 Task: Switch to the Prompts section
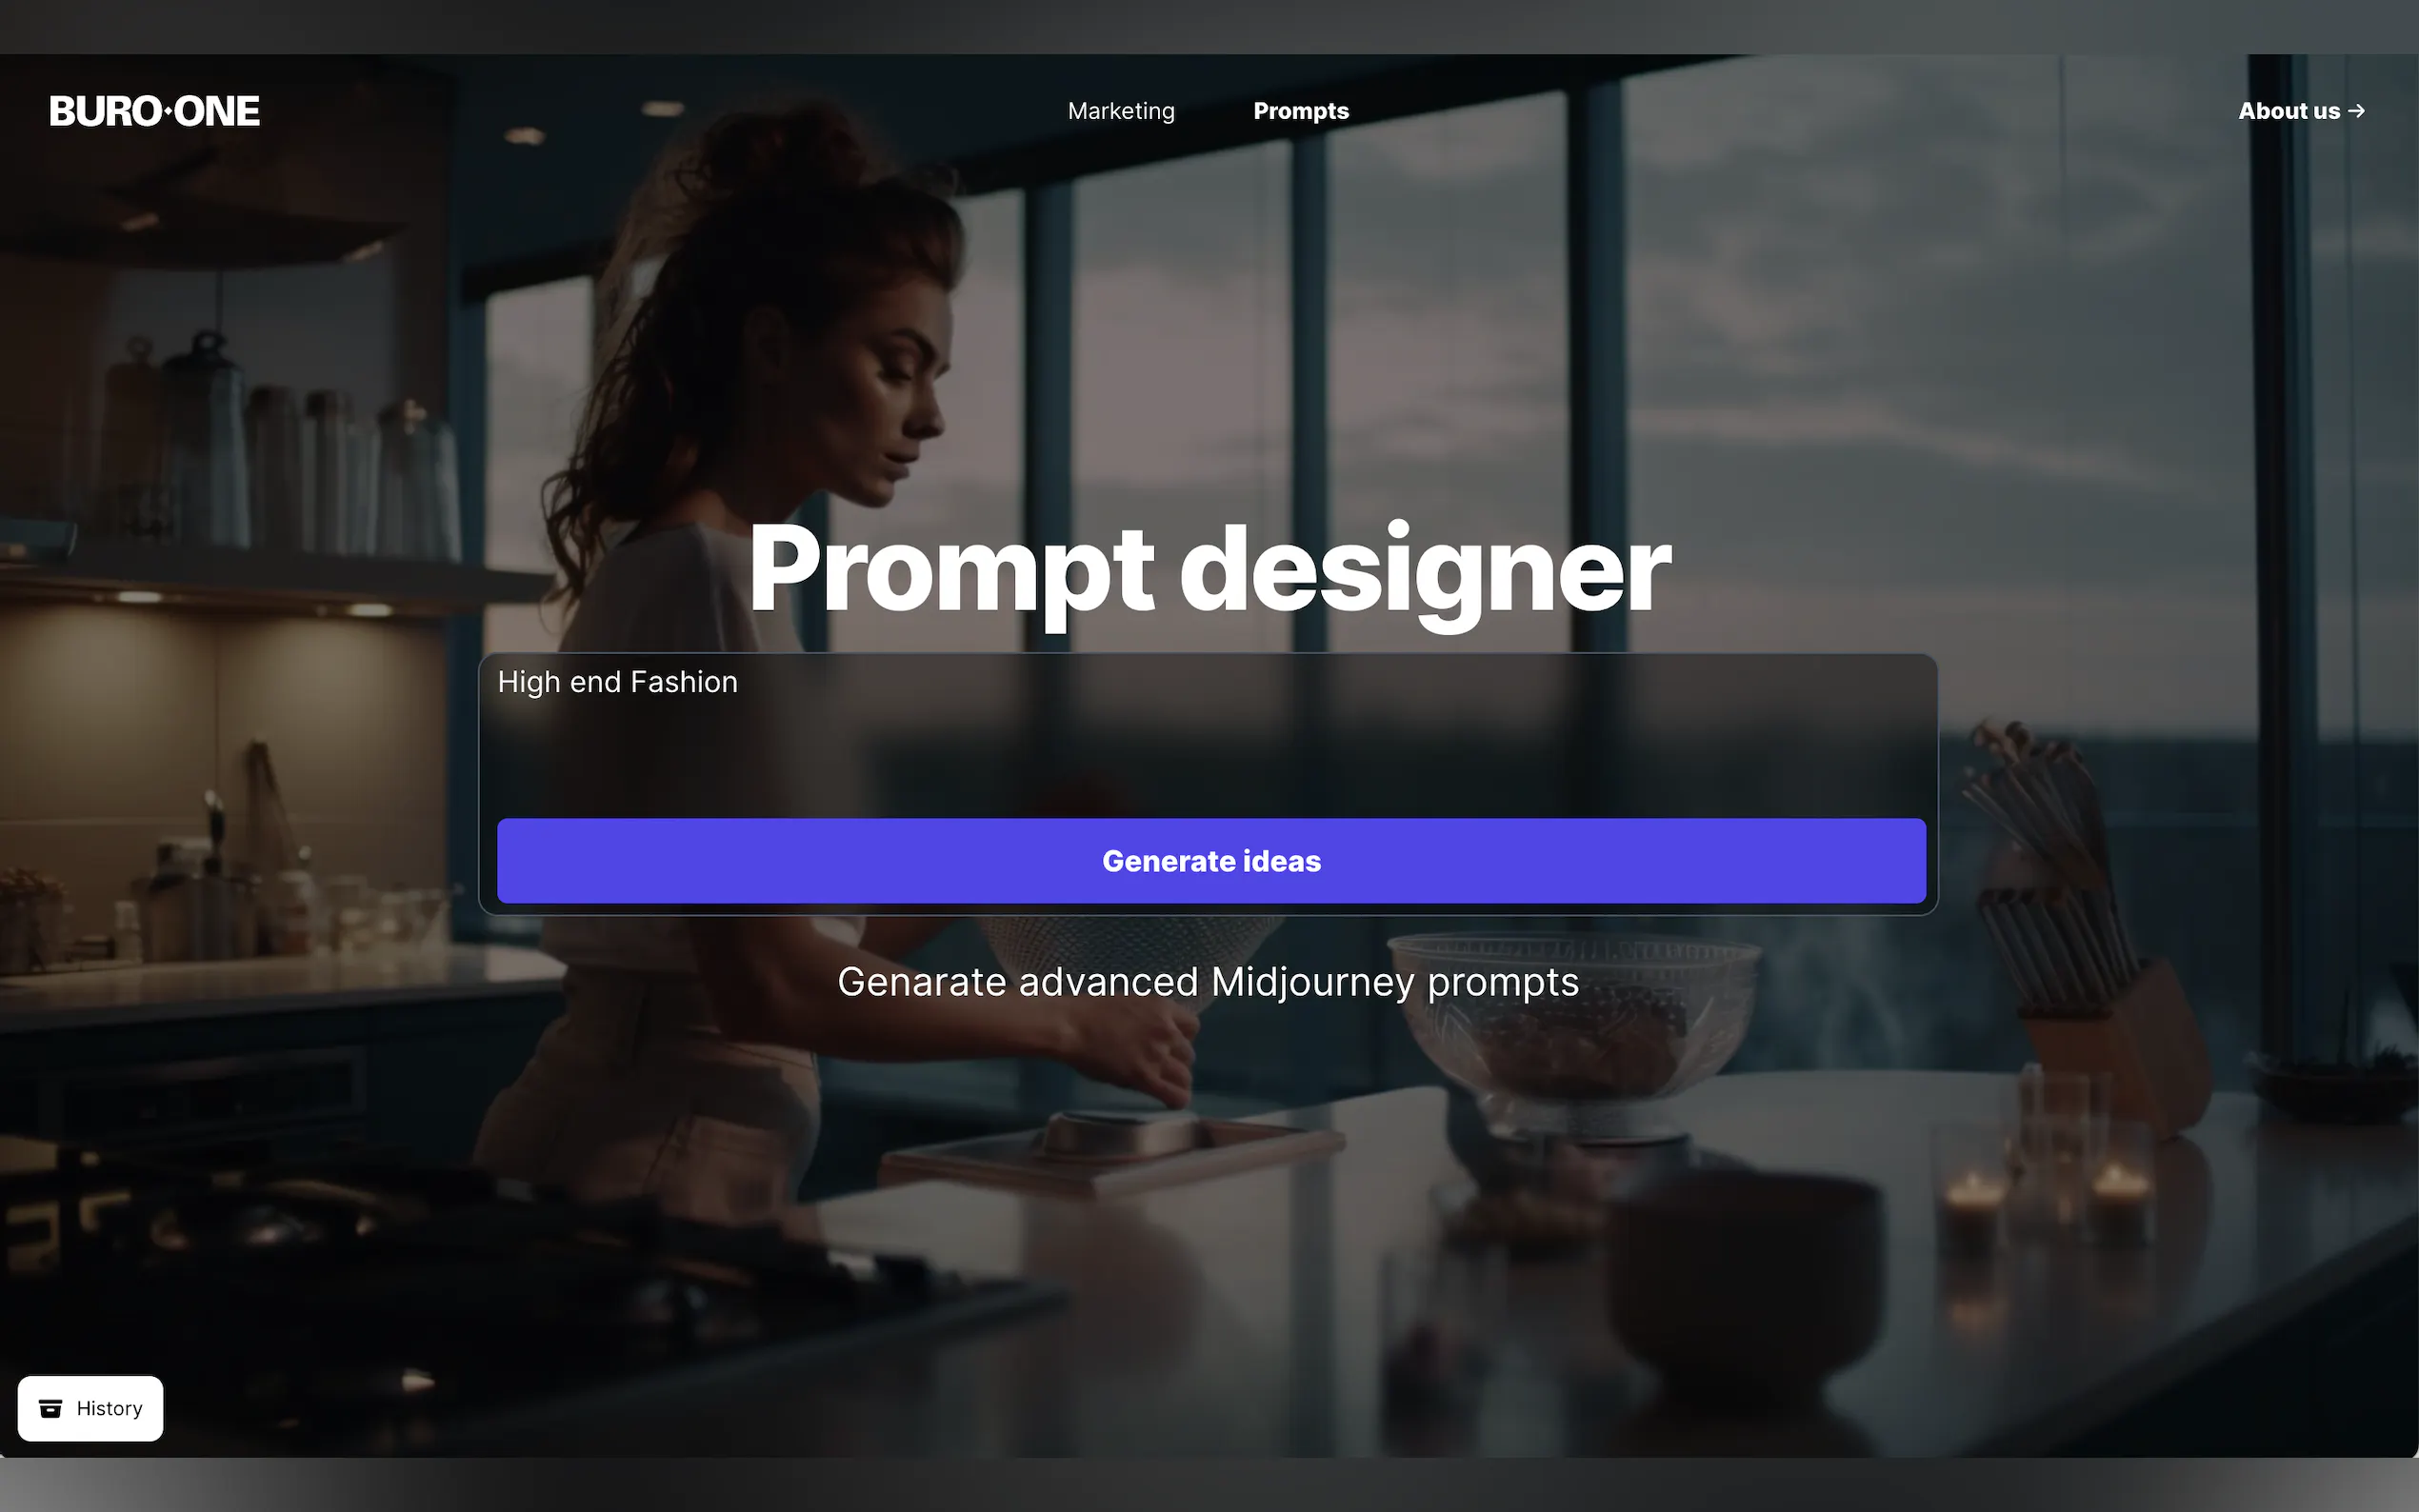1301,111
